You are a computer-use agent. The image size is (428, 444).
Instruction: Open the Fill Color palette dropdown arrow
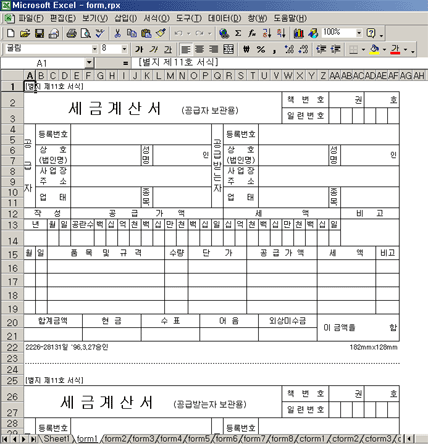(384, 50)
